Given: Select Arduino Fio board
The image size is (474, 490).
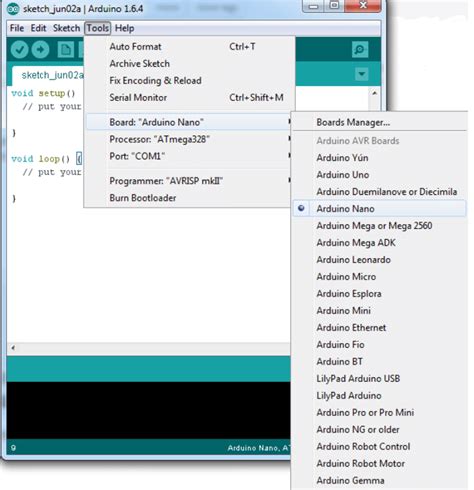Looking at the screenshot, I should tap(379, 345).
